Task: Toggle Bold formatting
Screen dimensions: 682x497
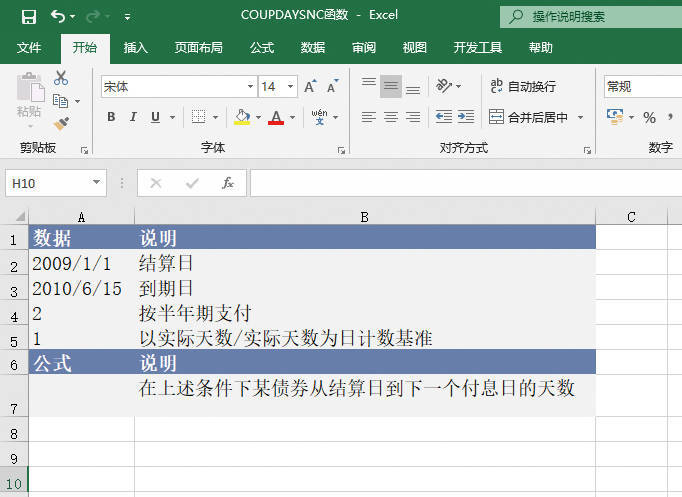Action: pyautogui.click(x=111, y=117)
